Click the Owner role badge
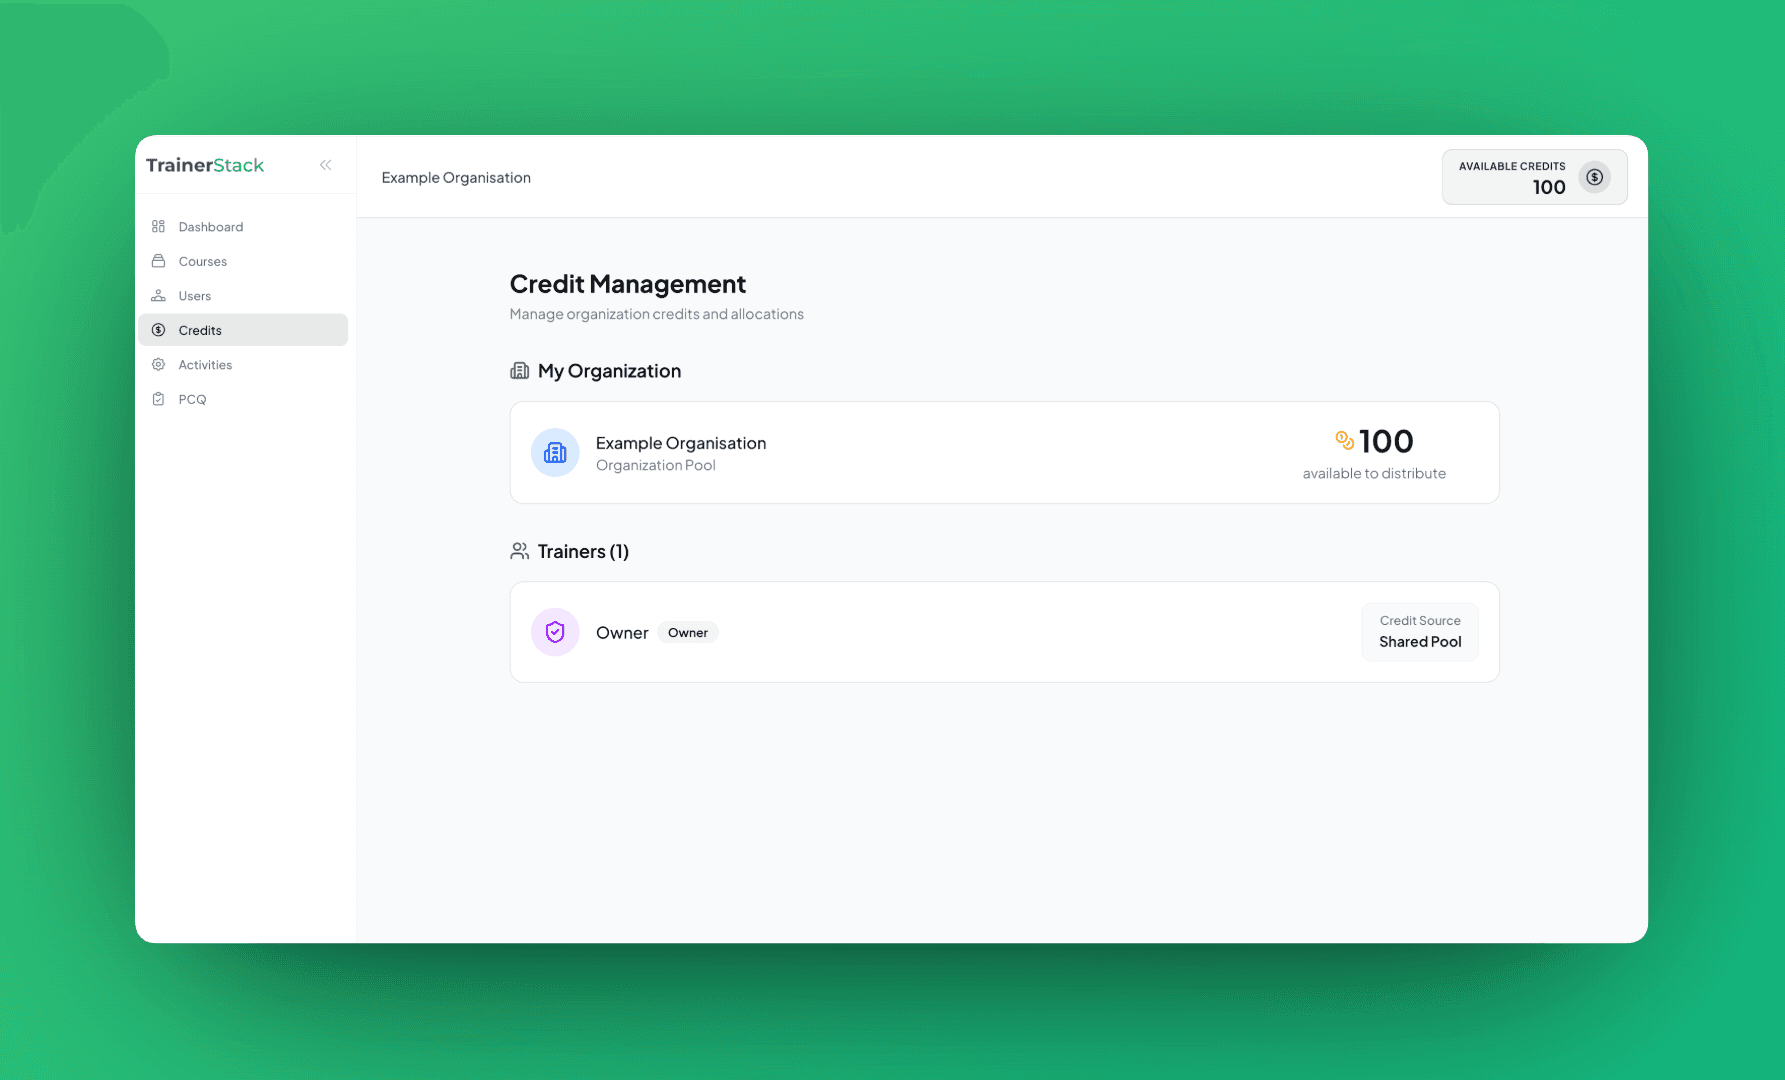This screenshot has width=1785, height=1080. (687, 632)
